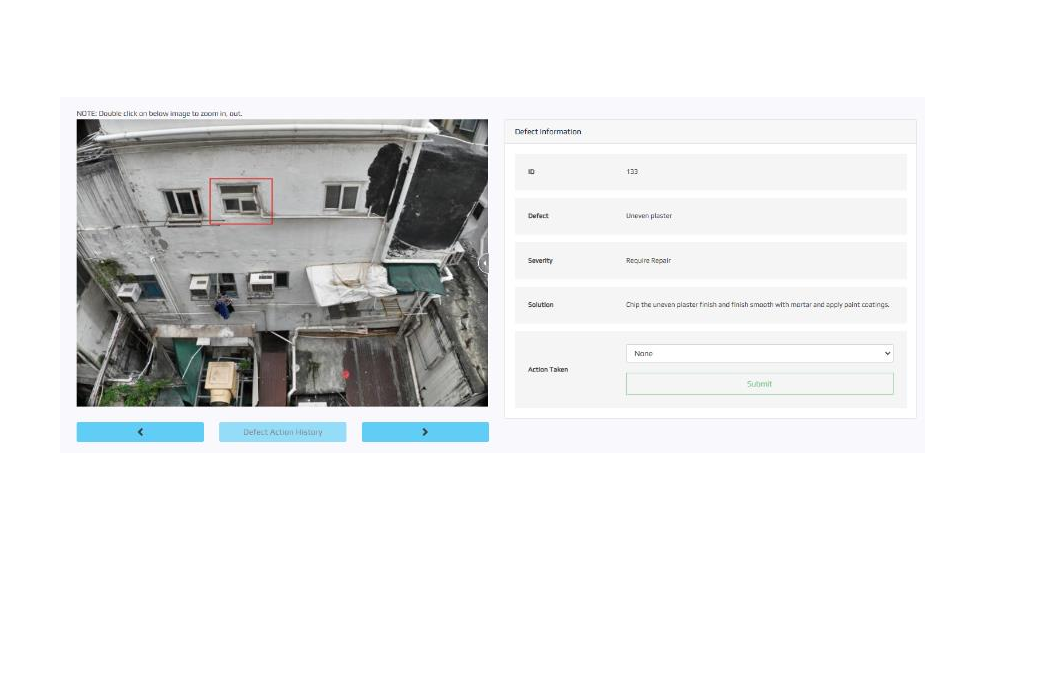1047x678 pixels.
Task: Click the 'Defect' row label
Action: tap(538, 216)
